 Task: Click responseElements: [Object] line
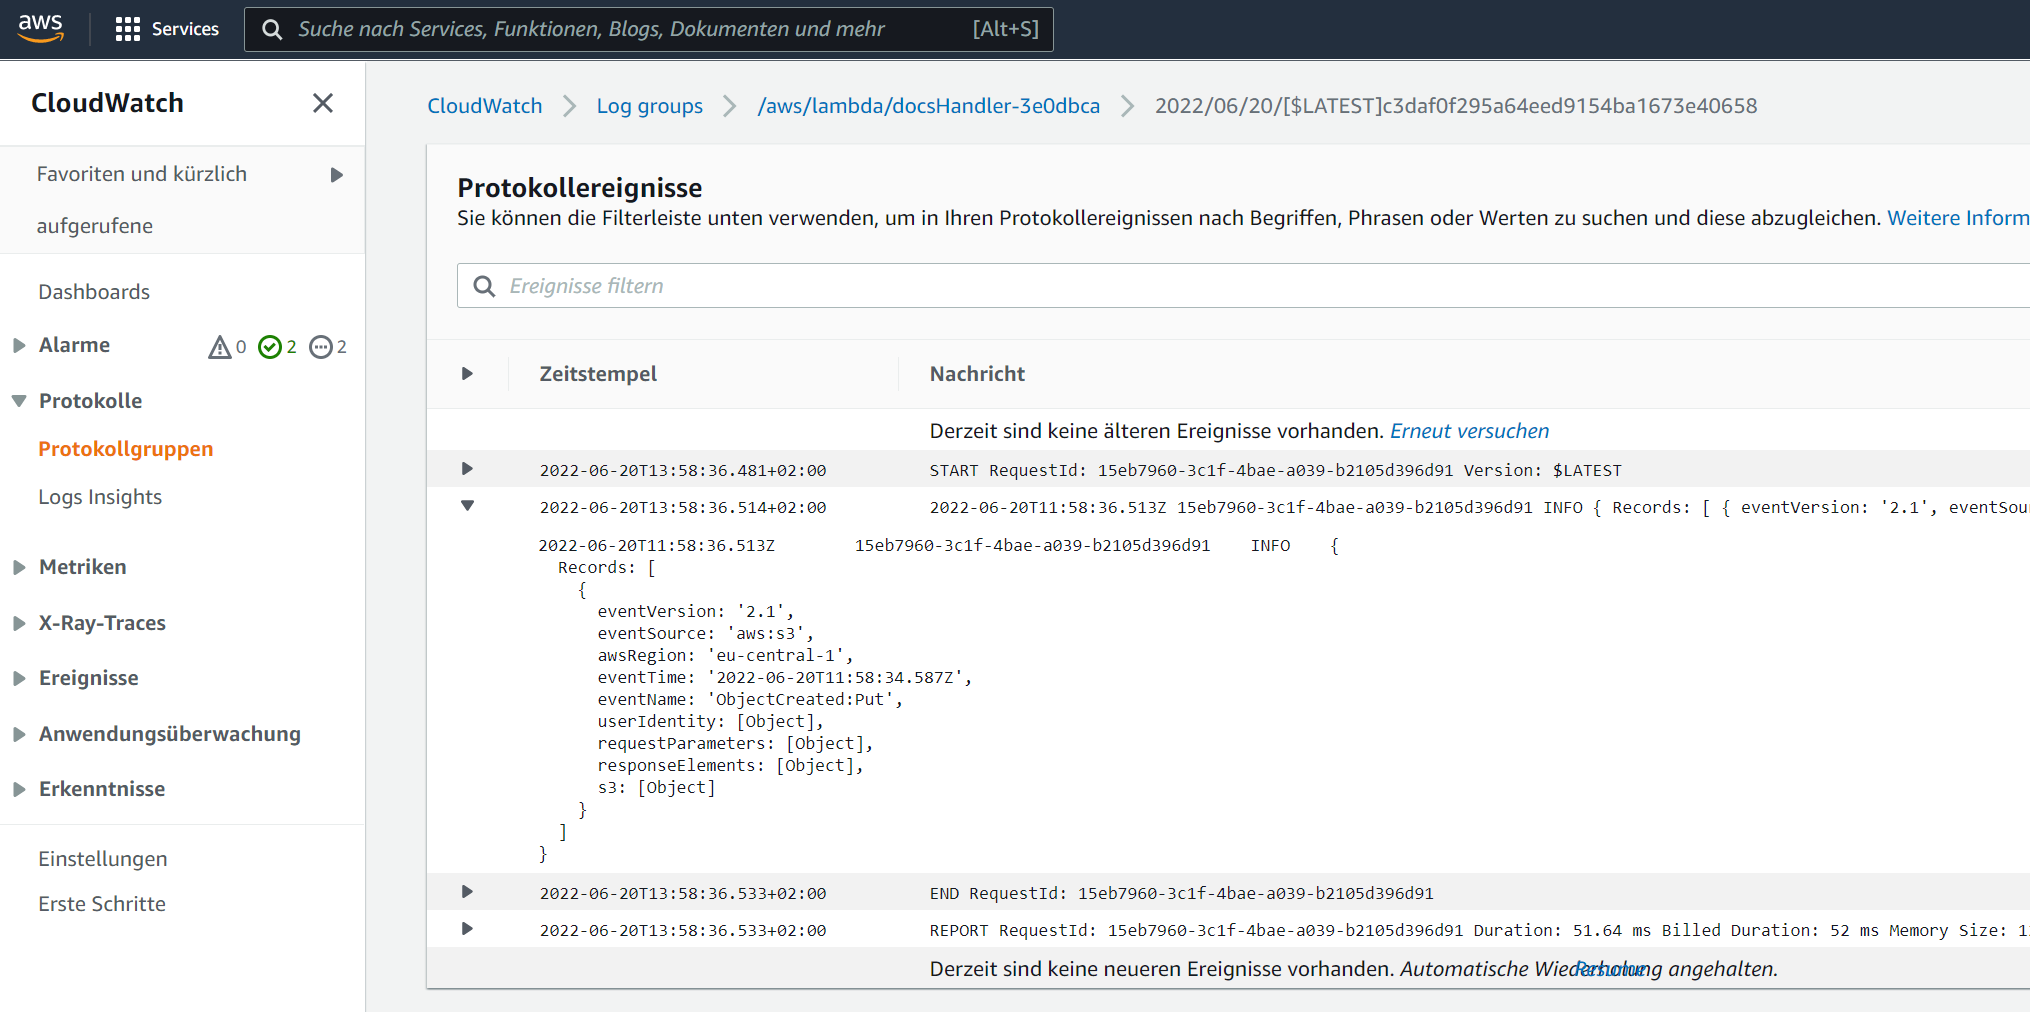click(x=730, y=765)
